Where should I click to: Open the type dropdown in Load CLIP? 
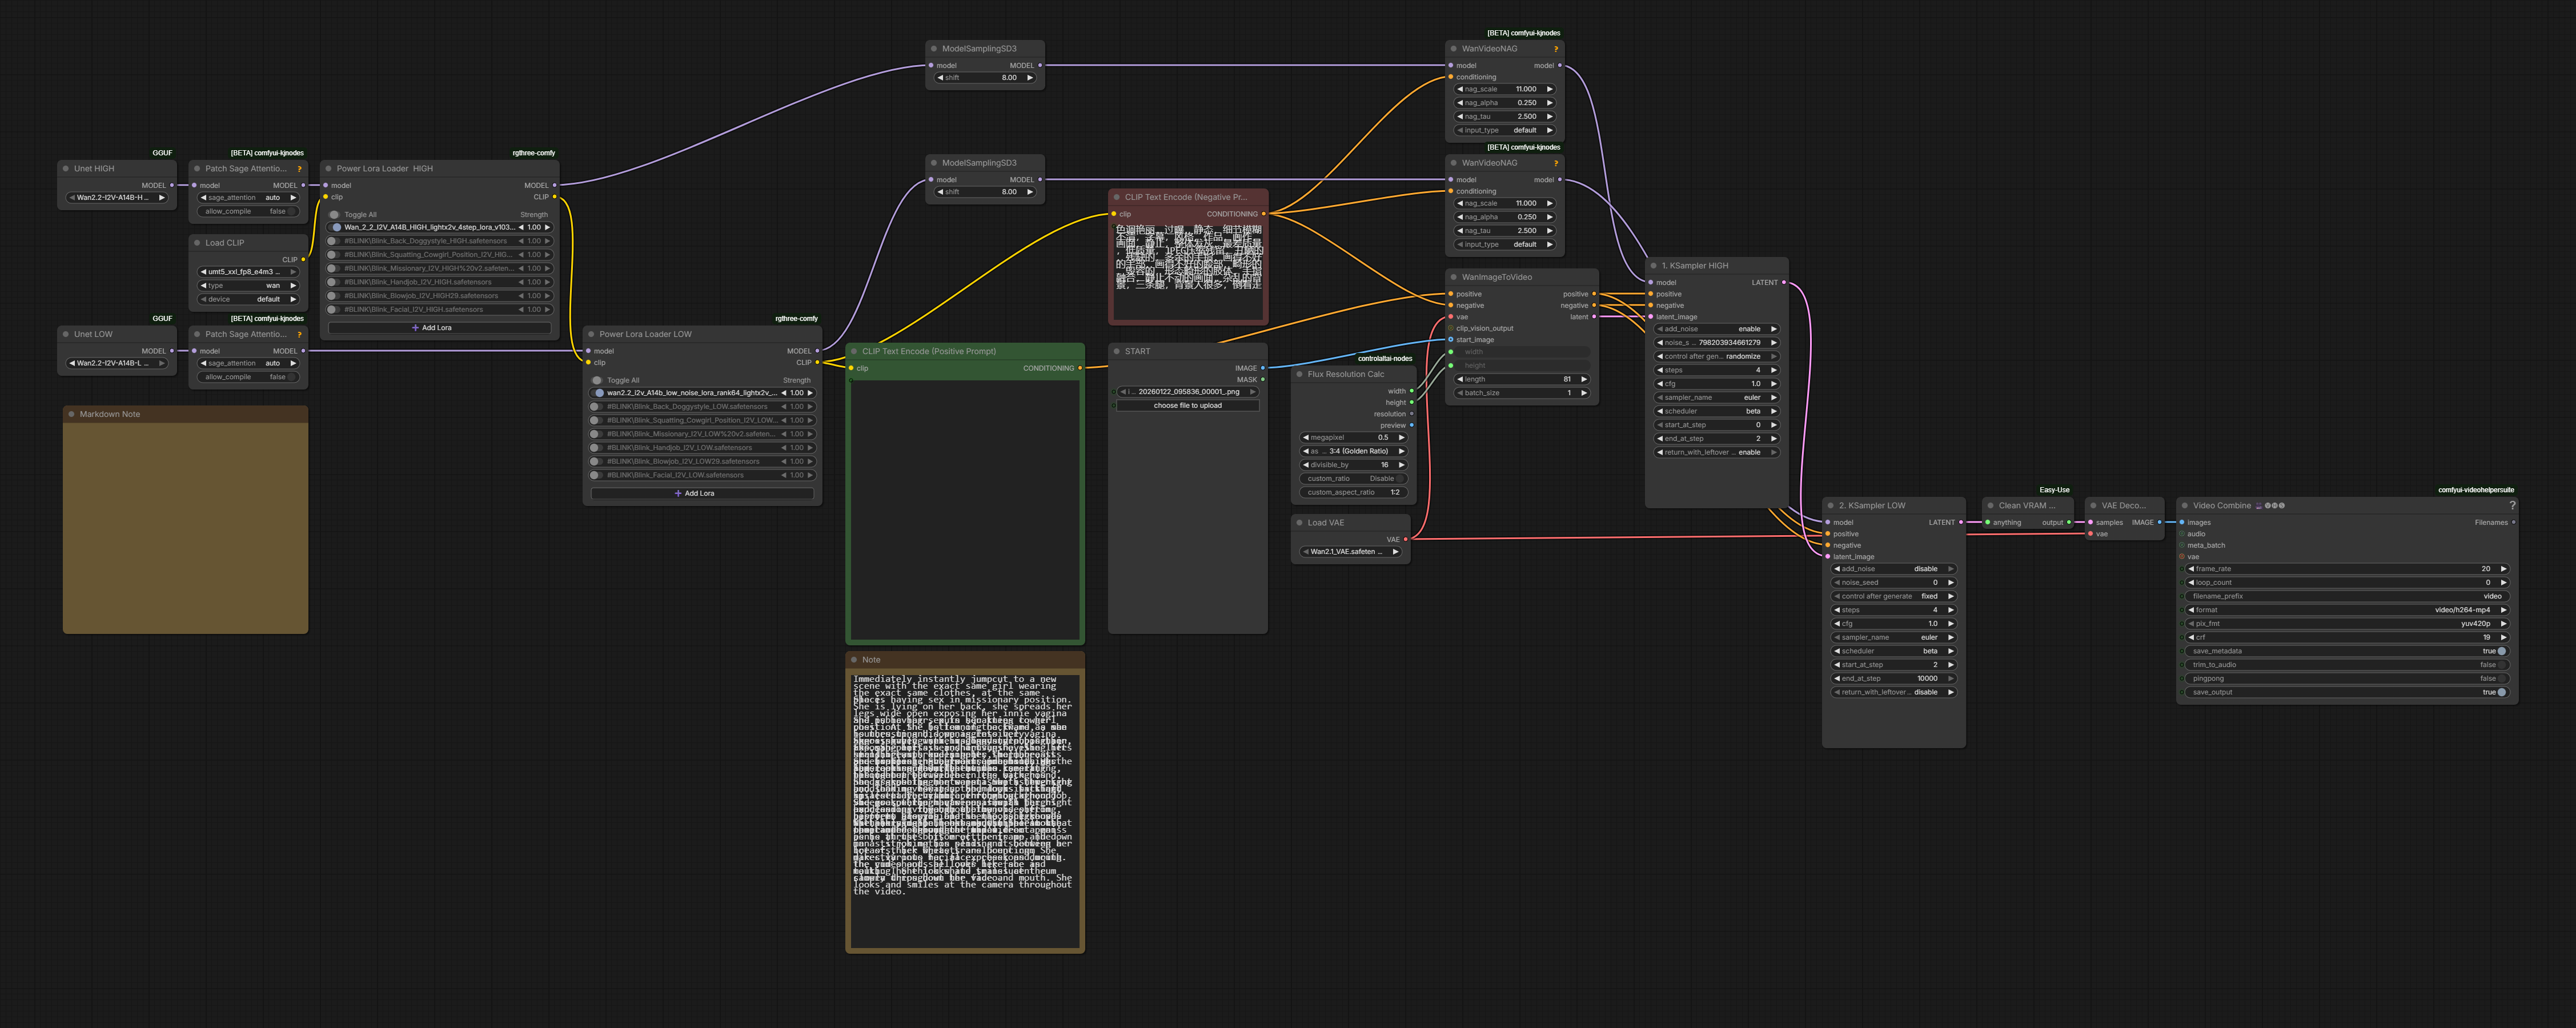tap(249, 285)
